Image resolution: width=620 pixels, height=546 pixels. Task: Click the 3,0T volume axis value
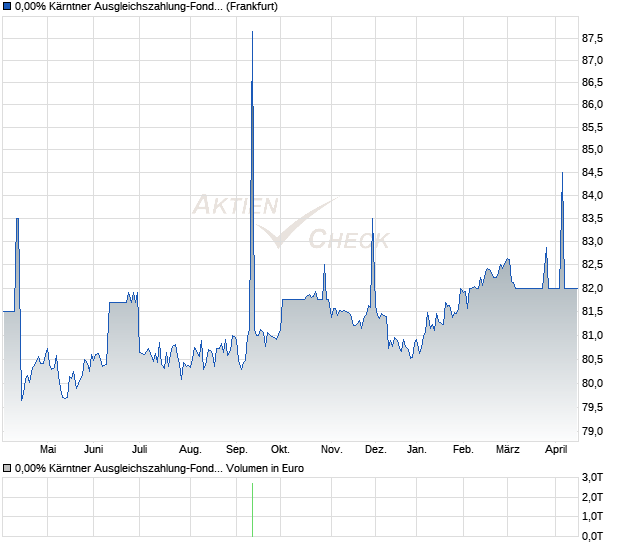point(592,476)
